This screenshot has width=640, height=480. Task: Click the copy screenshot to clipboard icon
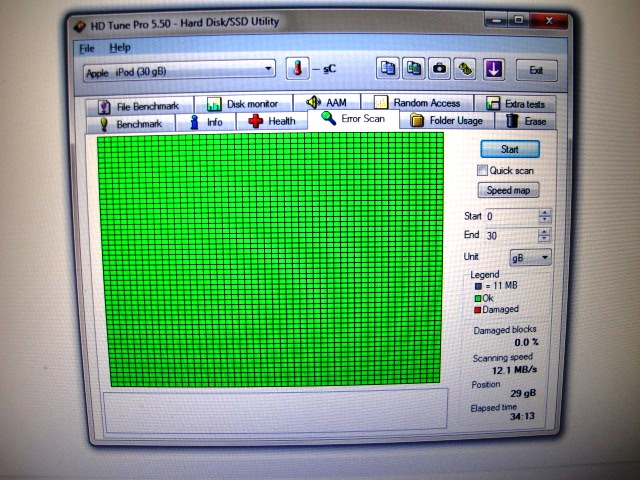pyautogui.click(x=413, y=69)
